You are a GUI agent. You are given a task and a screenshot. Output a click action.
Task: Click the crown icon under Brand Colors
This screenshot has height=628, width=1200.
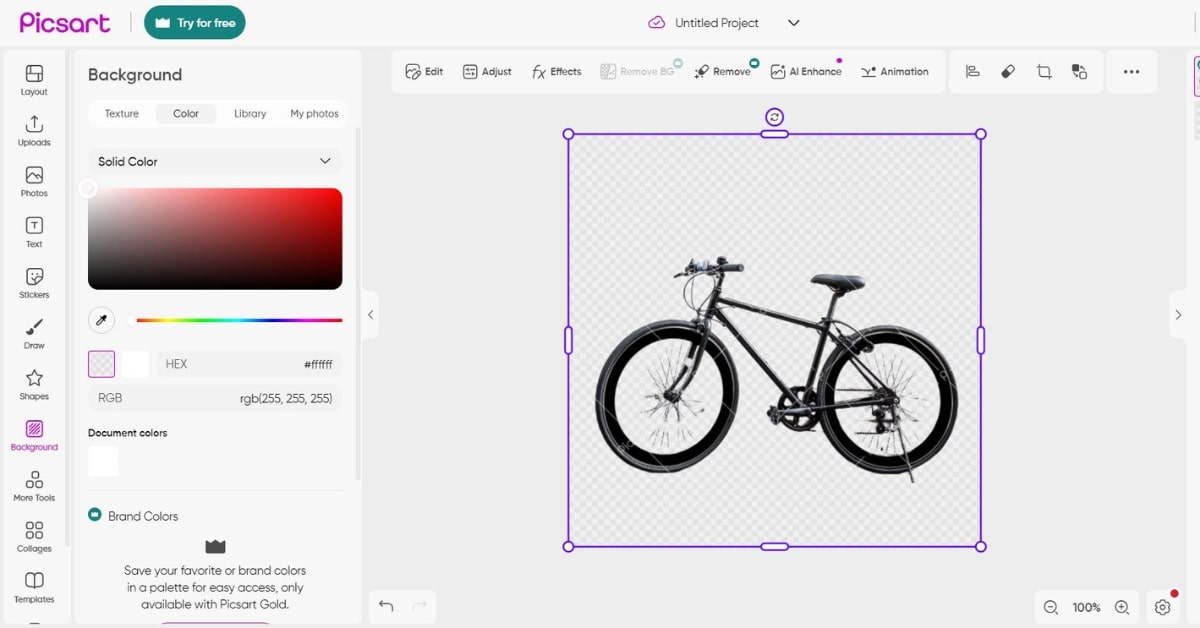[215, 546]
